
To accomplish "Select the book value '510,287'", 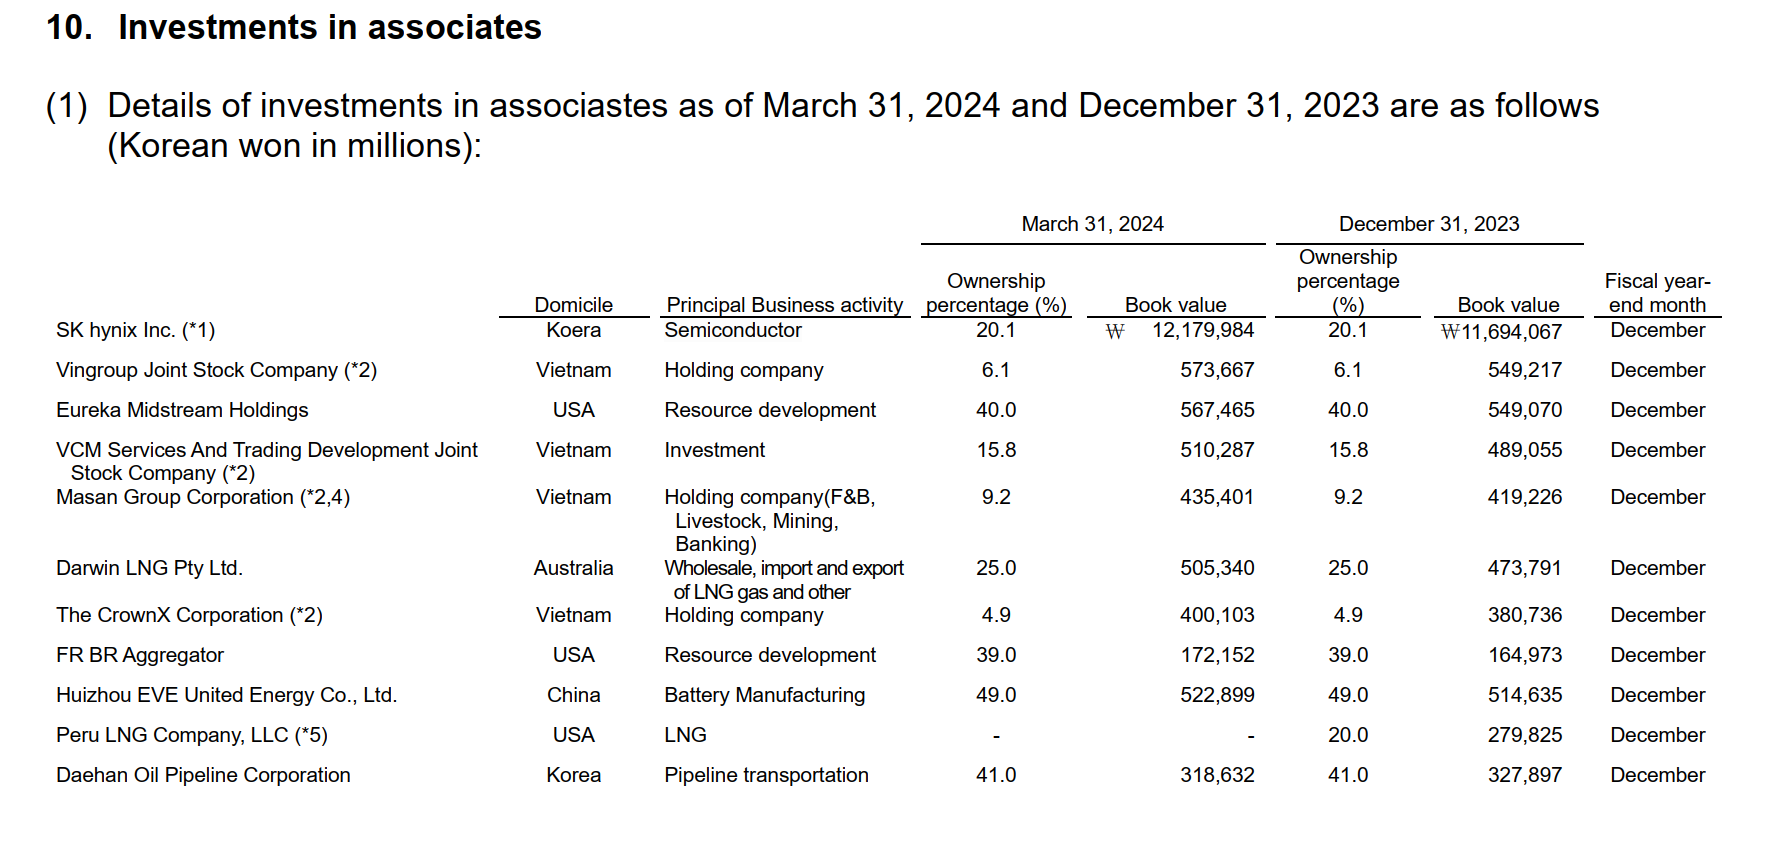I will tap(1217, 450).
